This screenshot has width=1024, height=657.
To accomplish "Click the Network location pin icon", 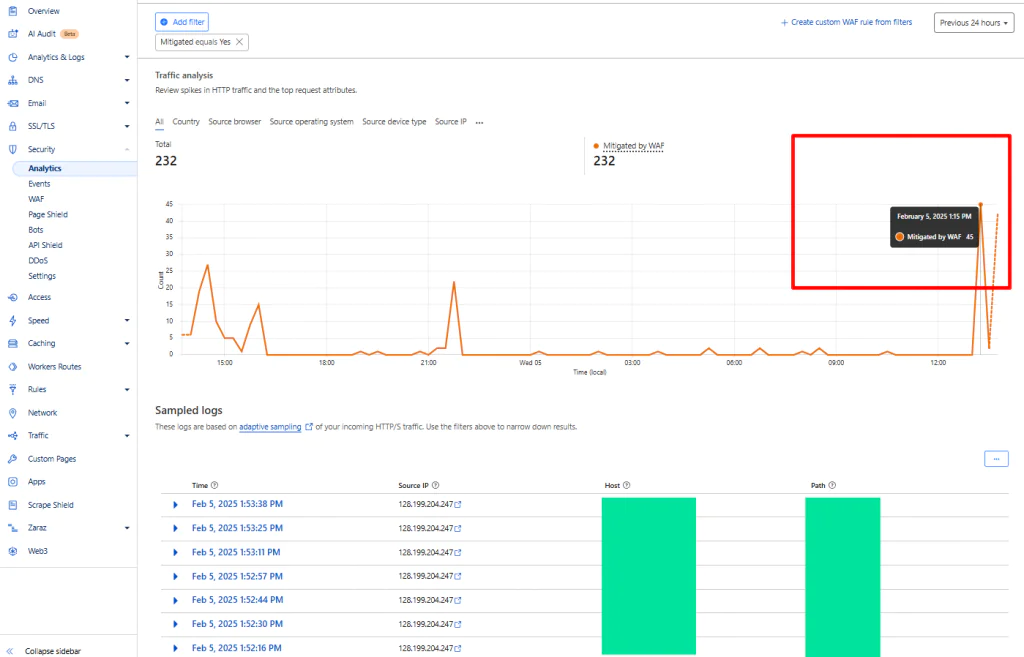I will pyautogui.click(x=12, y=413).
